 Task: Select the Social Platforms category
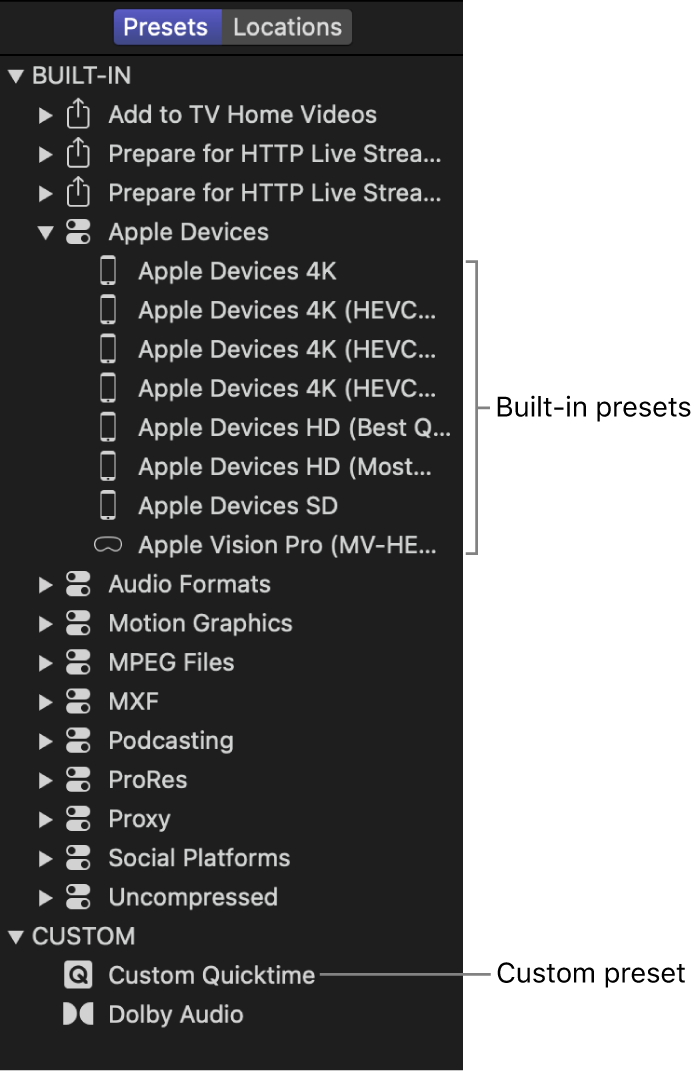(x=198, y=858)
